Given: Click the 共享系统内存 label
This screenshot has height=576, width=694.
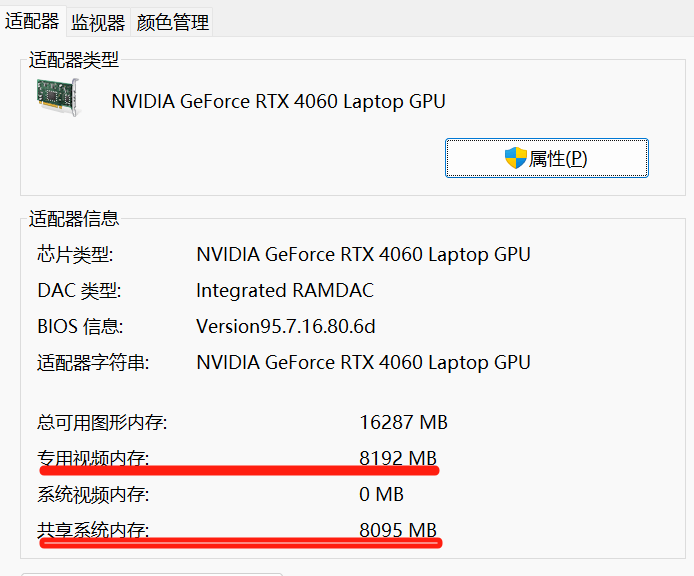Looking at the screenshot, I should click(x=93, y=530).
